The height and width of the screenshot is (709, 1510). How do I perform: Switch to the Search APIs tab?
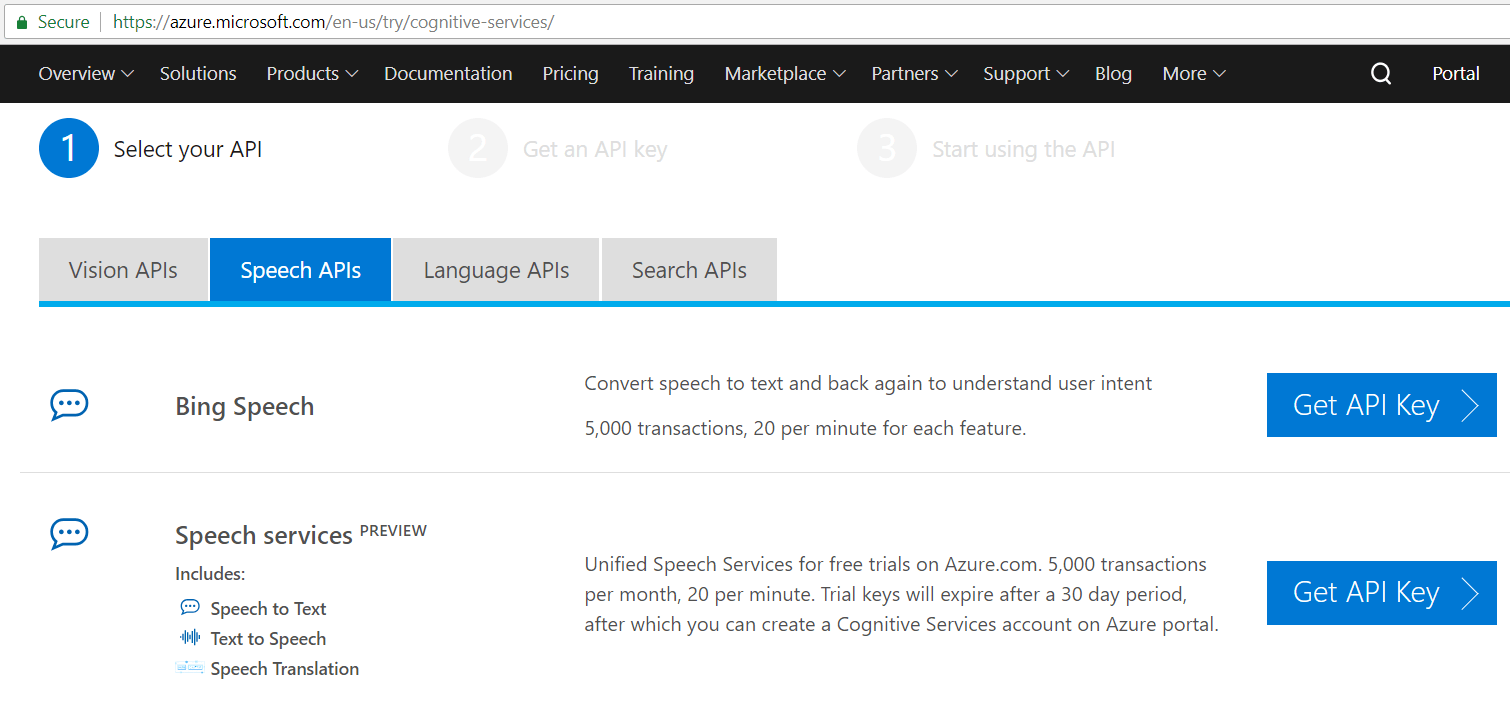tap(689, 270)
